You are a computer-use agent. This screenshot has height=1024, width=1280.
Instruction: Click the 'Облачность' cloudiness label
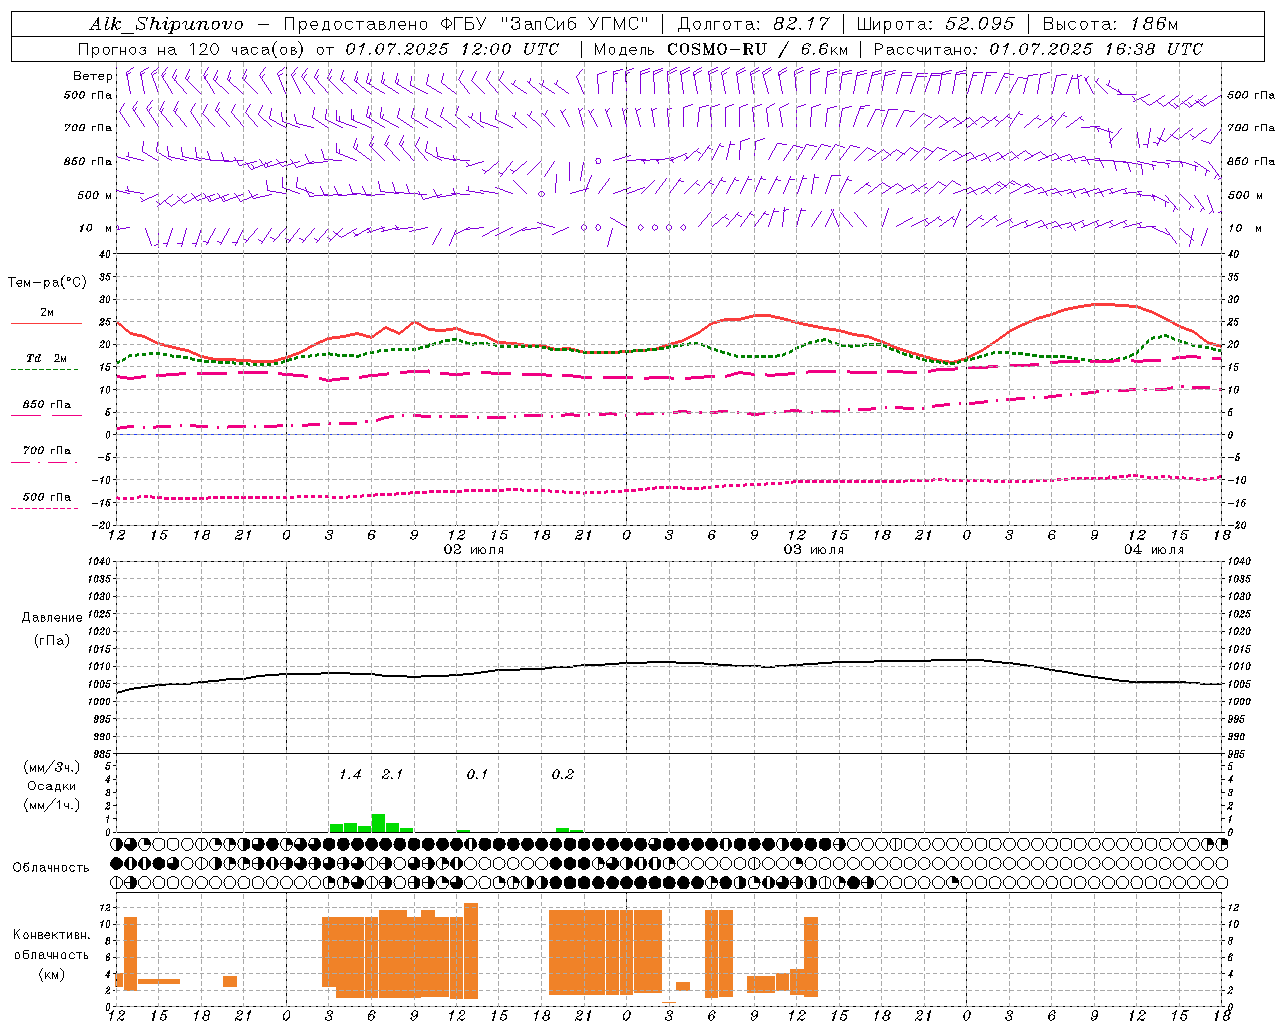pos(51,868)
